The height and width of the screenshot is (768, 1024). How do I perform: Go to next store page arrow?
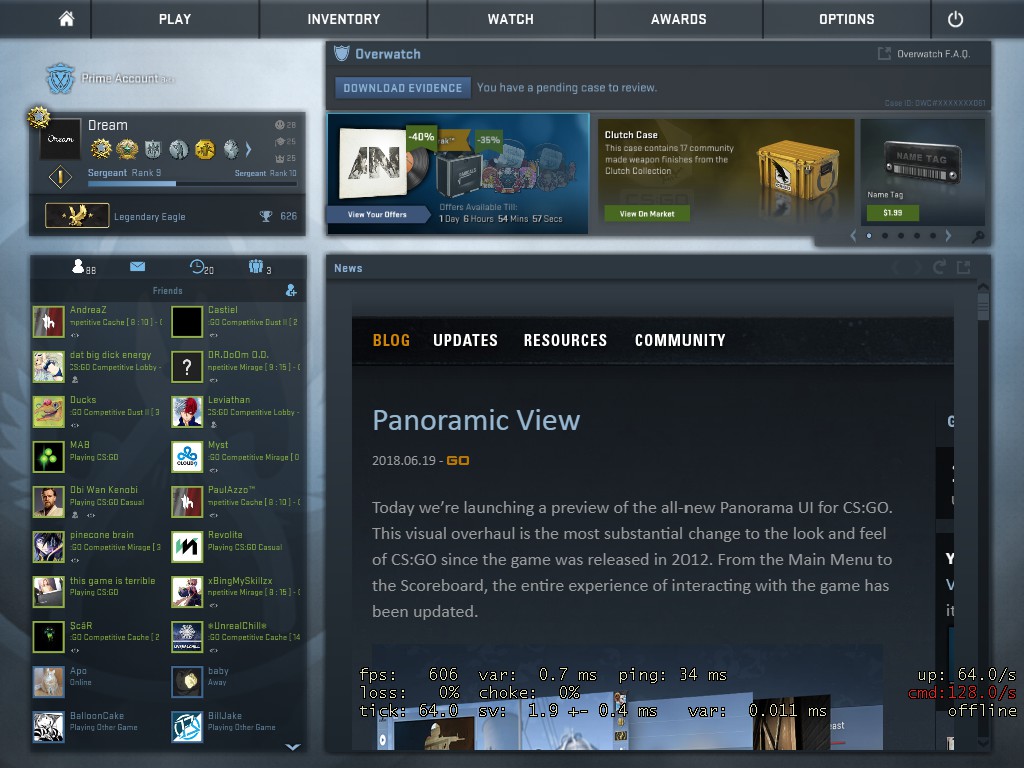(x=948, y=236)
